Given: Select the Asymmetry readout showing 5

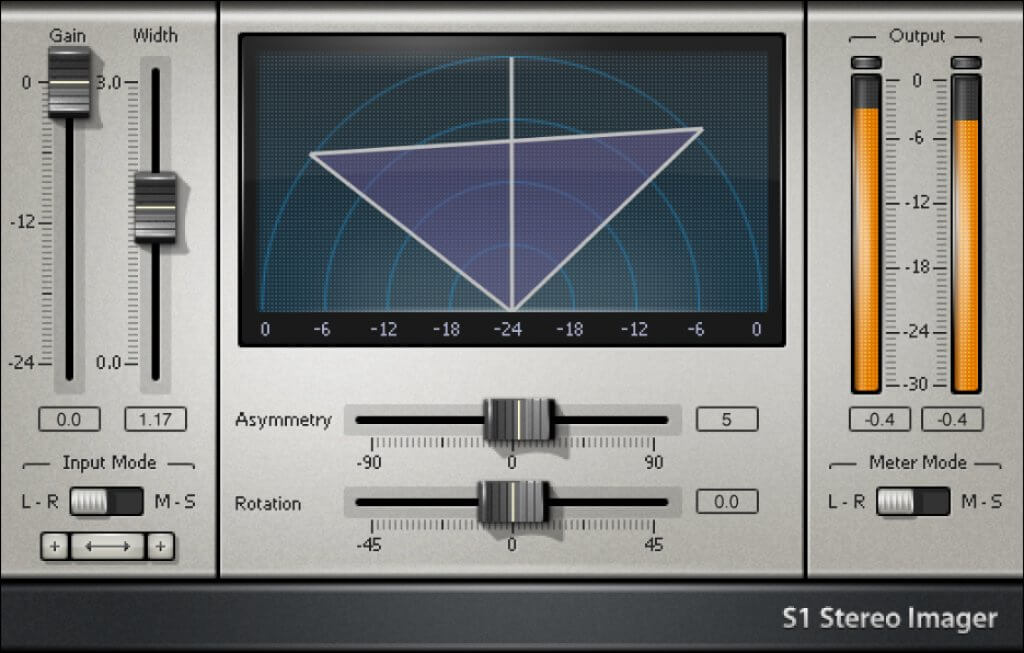Looking at the screenshot, I should [x=727, y=419].
